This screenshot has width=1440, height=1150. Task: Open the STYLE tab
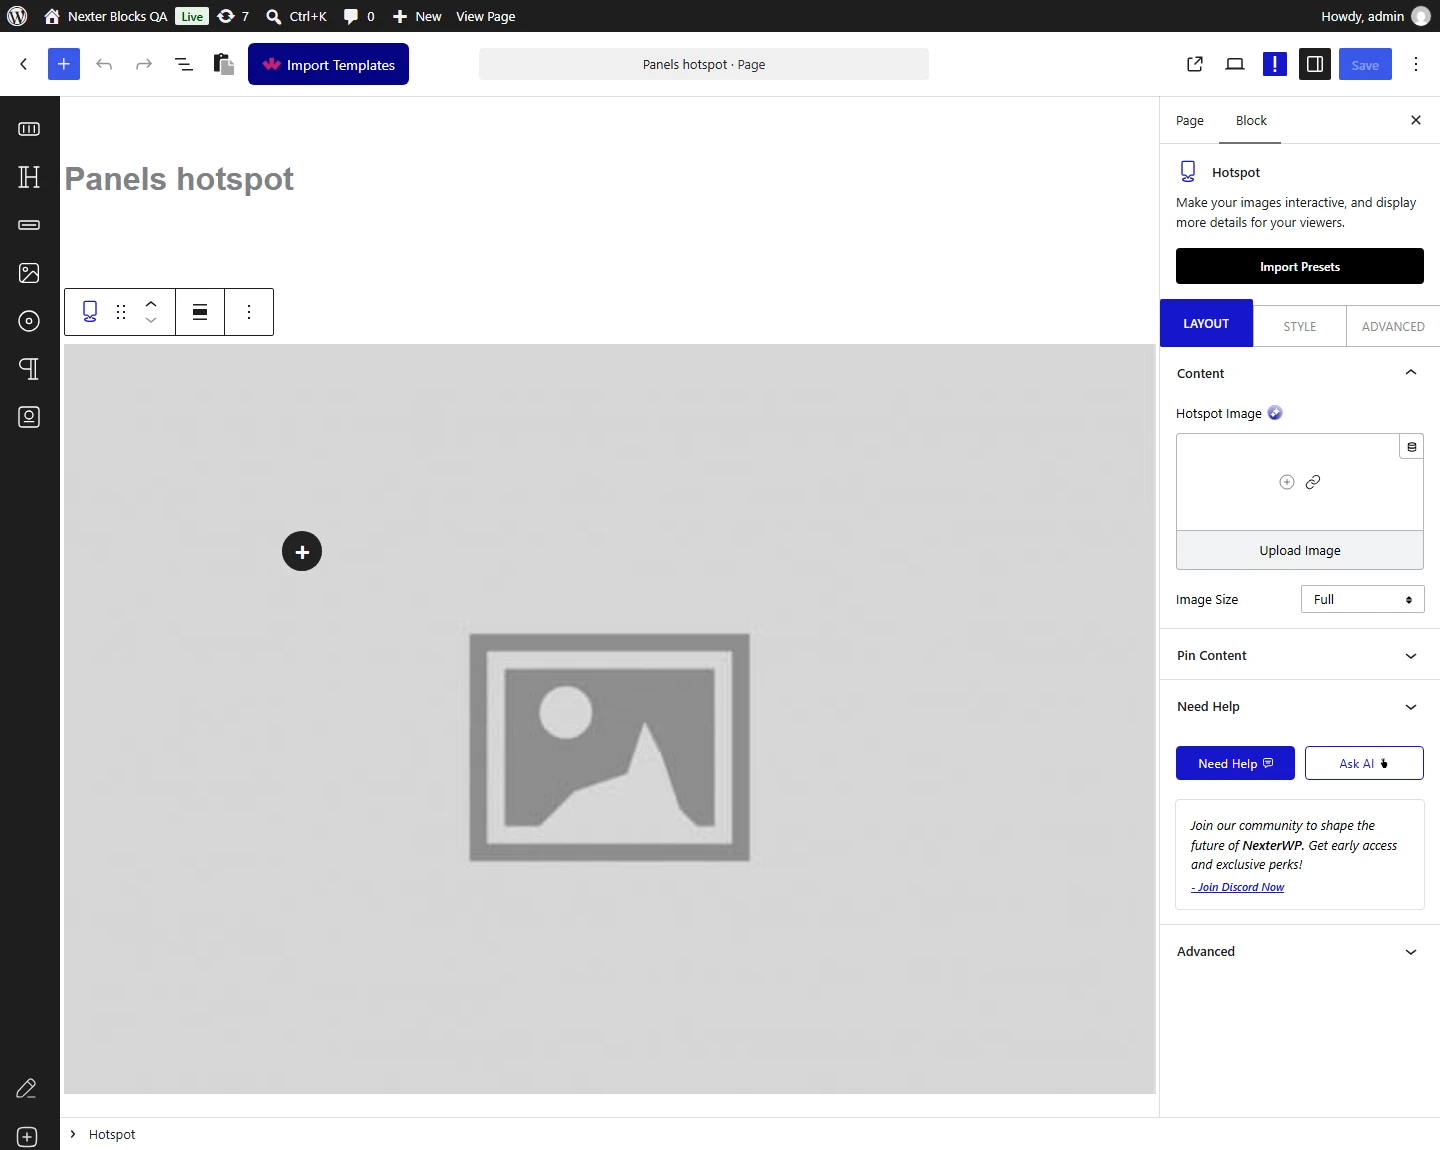pyautogui.click(x=1300, y=326)
